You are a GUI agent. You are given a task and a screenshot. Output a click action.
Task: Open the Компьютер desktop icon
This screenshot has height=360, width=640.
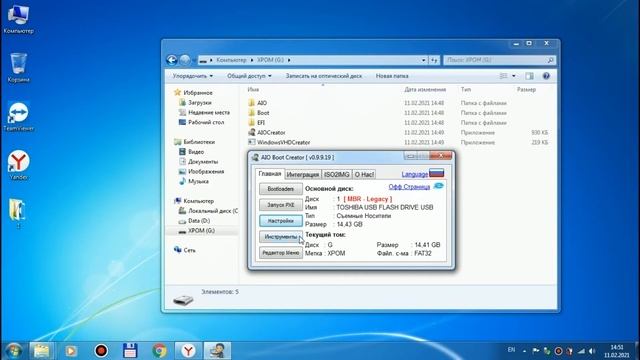(18, 18)
